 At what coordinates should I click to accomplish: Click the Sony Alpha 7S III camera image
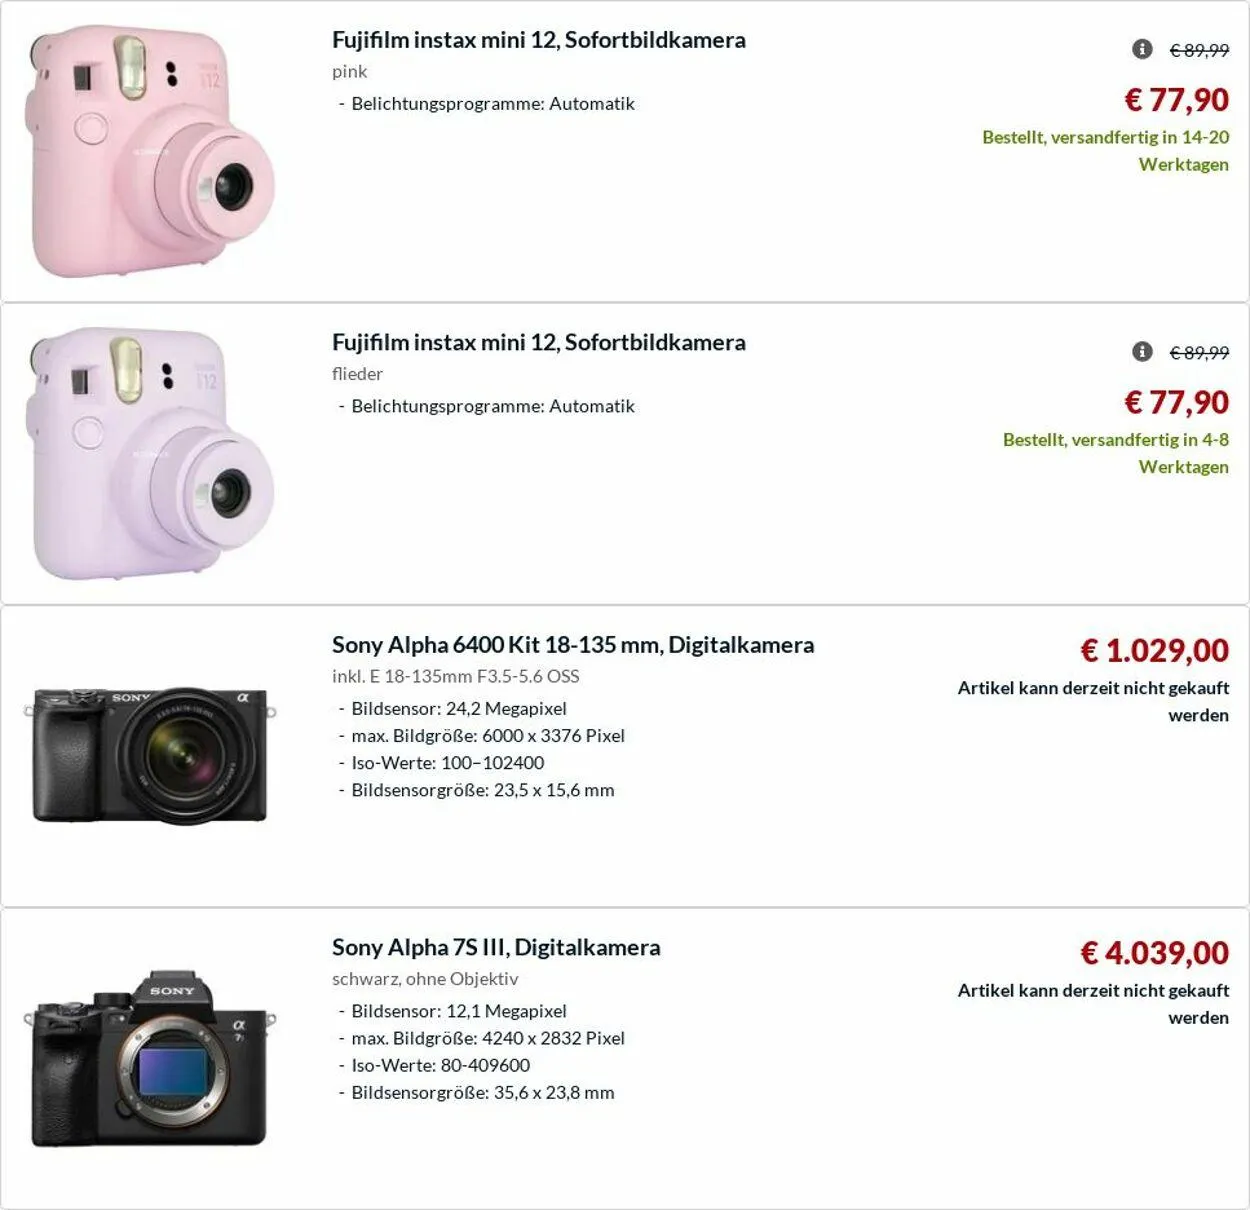150,1058
